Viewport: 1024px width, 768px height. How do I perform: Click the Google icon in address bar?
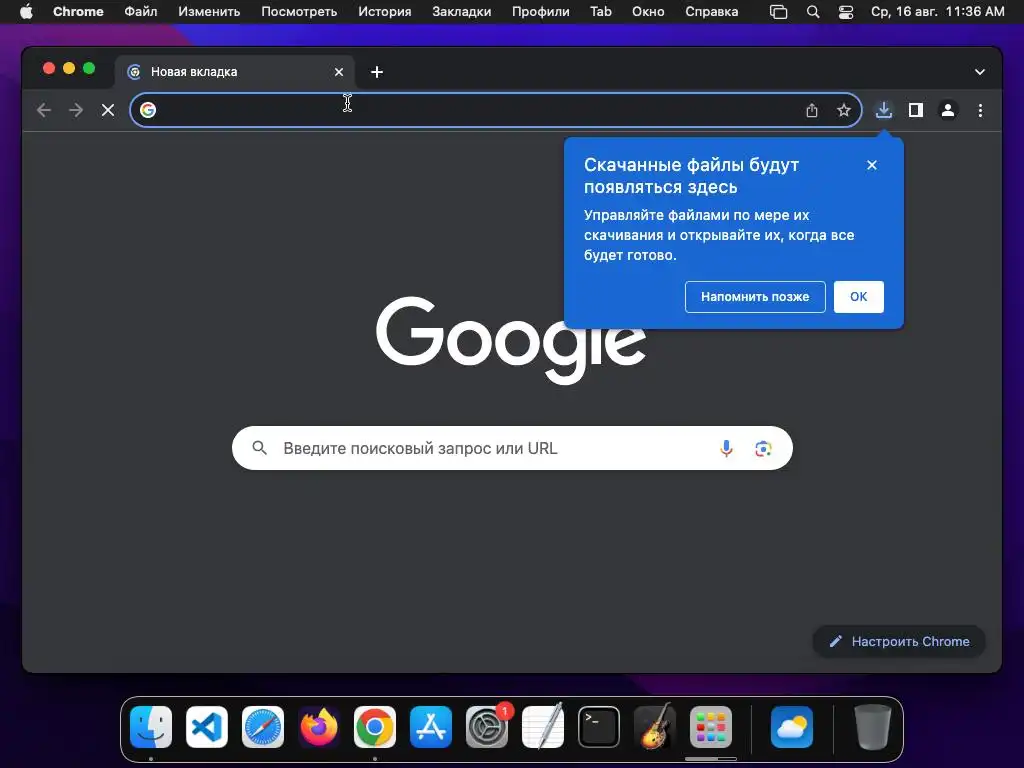pos(148,110)
